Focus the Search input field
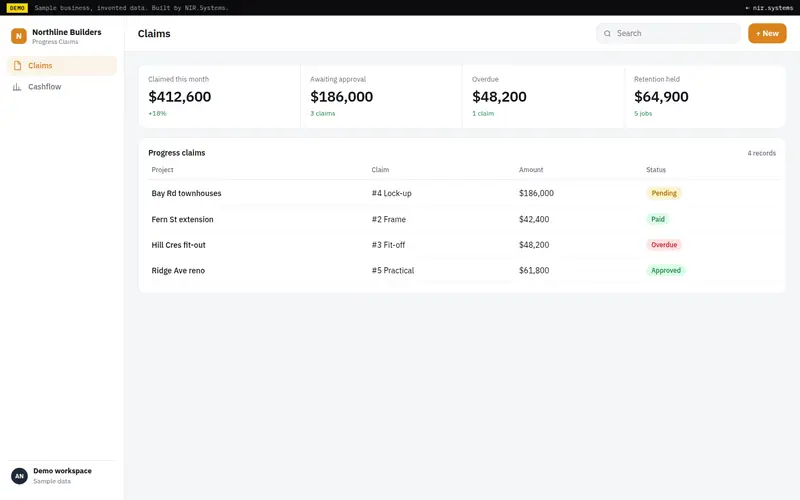This screenshot has height=500, width=800. pos(668,33)
